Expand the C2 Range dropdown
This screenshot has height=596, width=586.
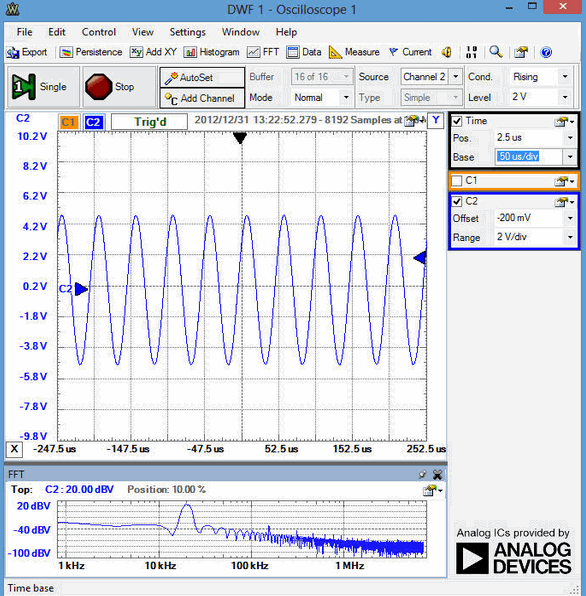click(570, 237)
